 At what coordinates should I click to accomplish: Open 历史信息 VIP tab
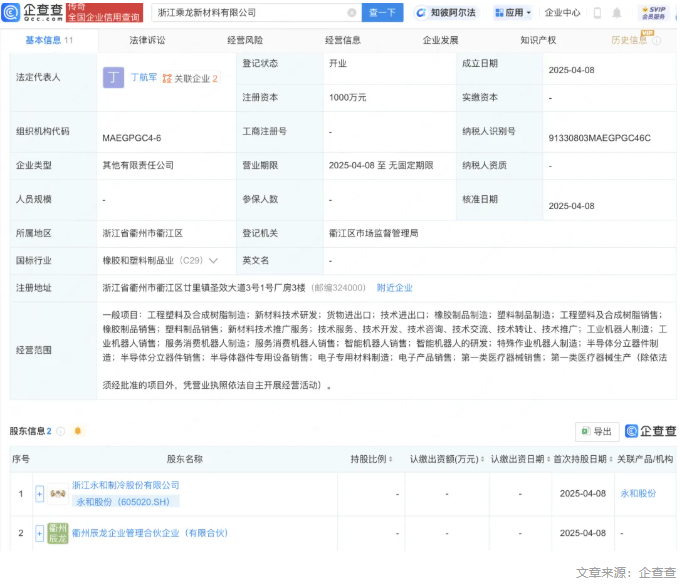(629, 40)
